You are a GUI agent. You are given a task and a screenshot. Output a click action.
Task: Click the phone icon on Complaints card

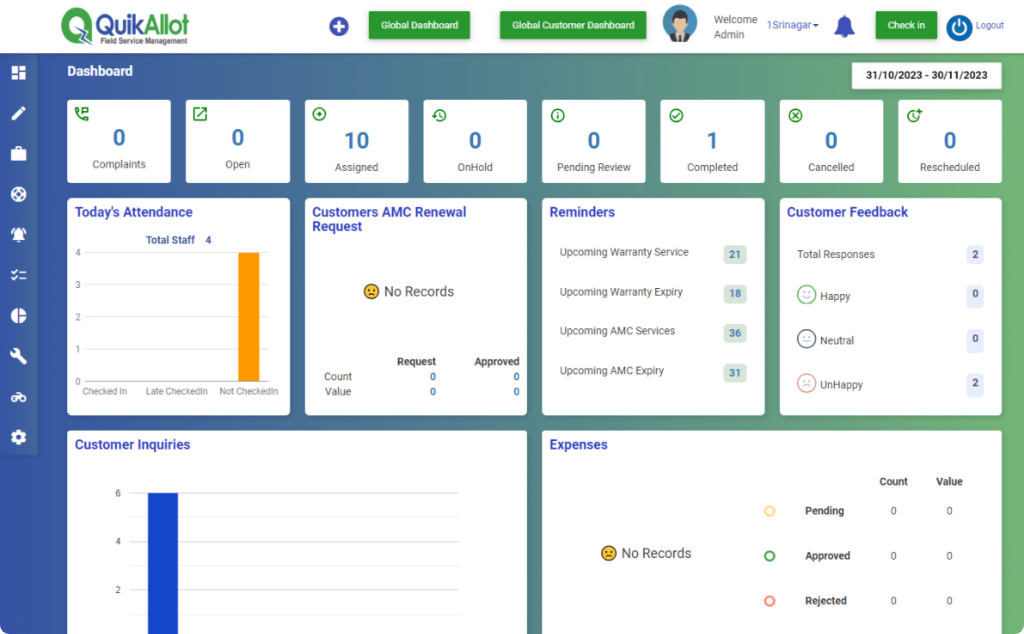click(82, 114)
